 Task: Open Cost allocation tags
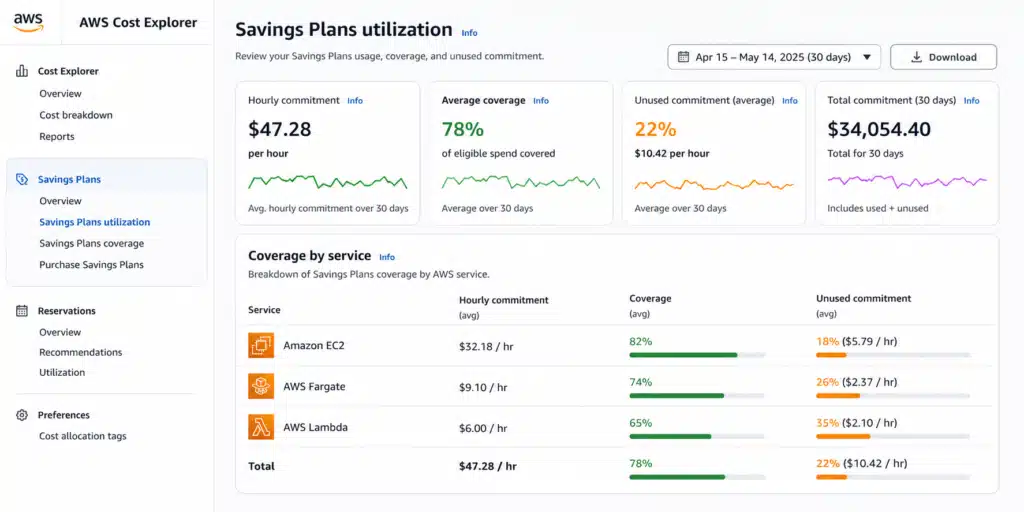click(x=83, y=436)
